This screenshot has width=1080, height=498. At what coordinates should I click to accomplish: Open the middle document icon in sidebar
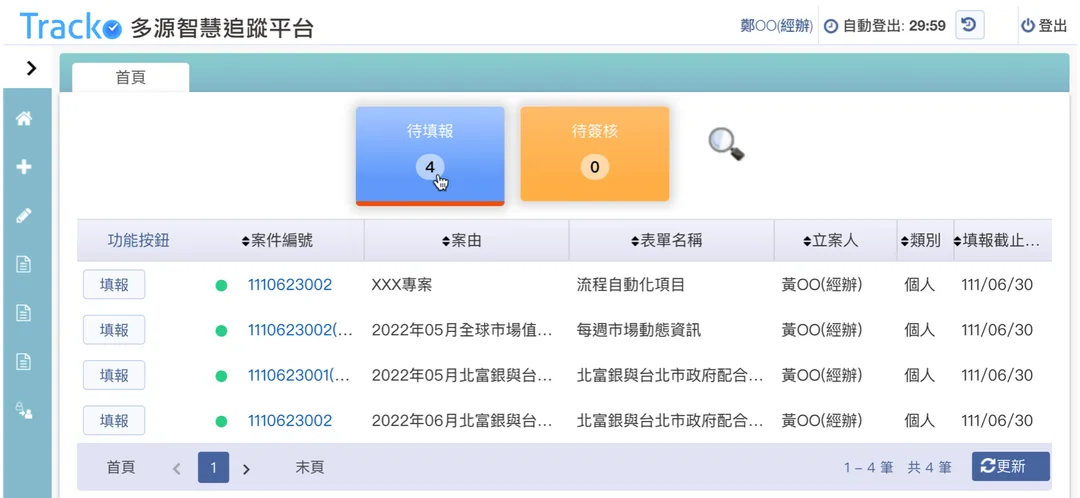[24, 312]
